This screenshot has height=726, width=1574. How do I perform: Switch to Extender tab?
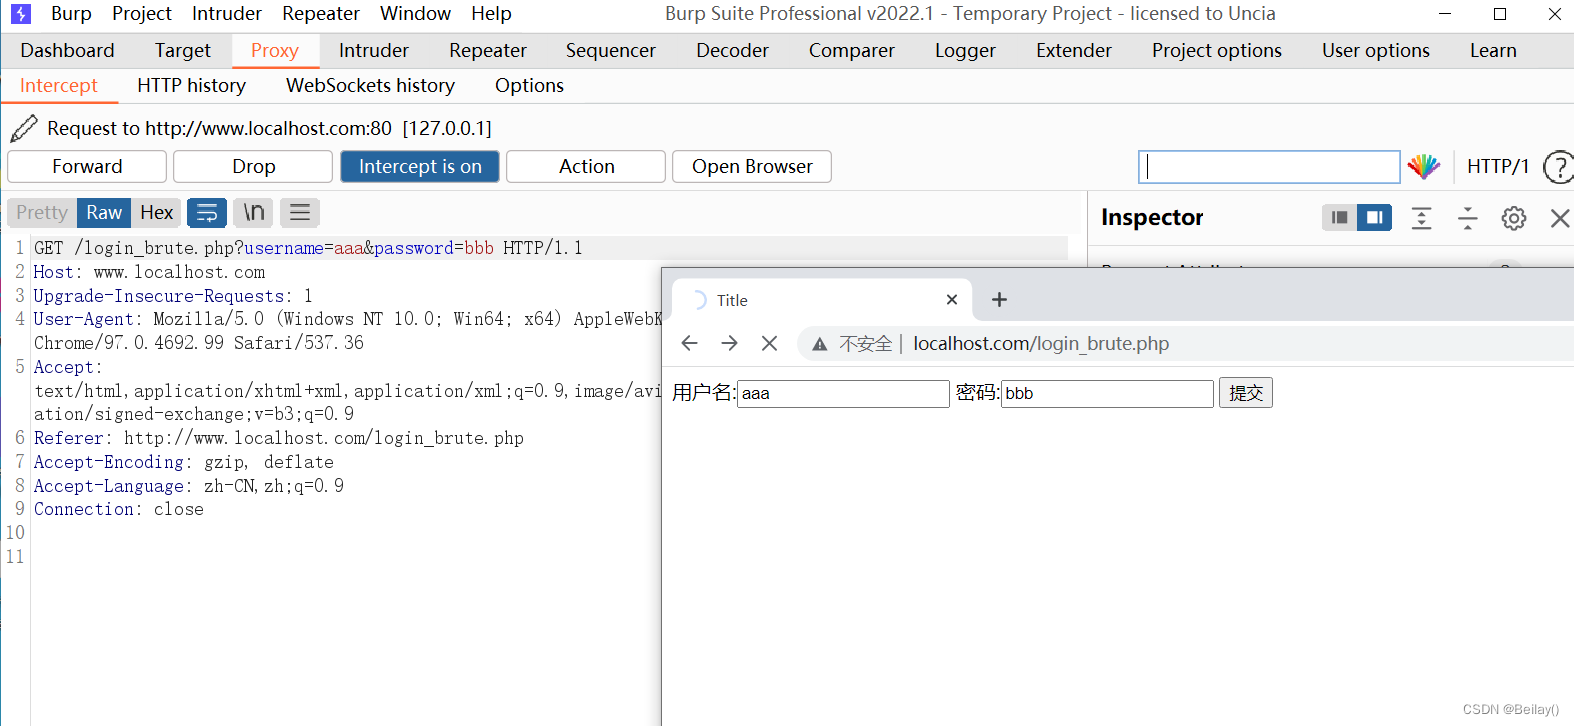[x=1074, y=51]
